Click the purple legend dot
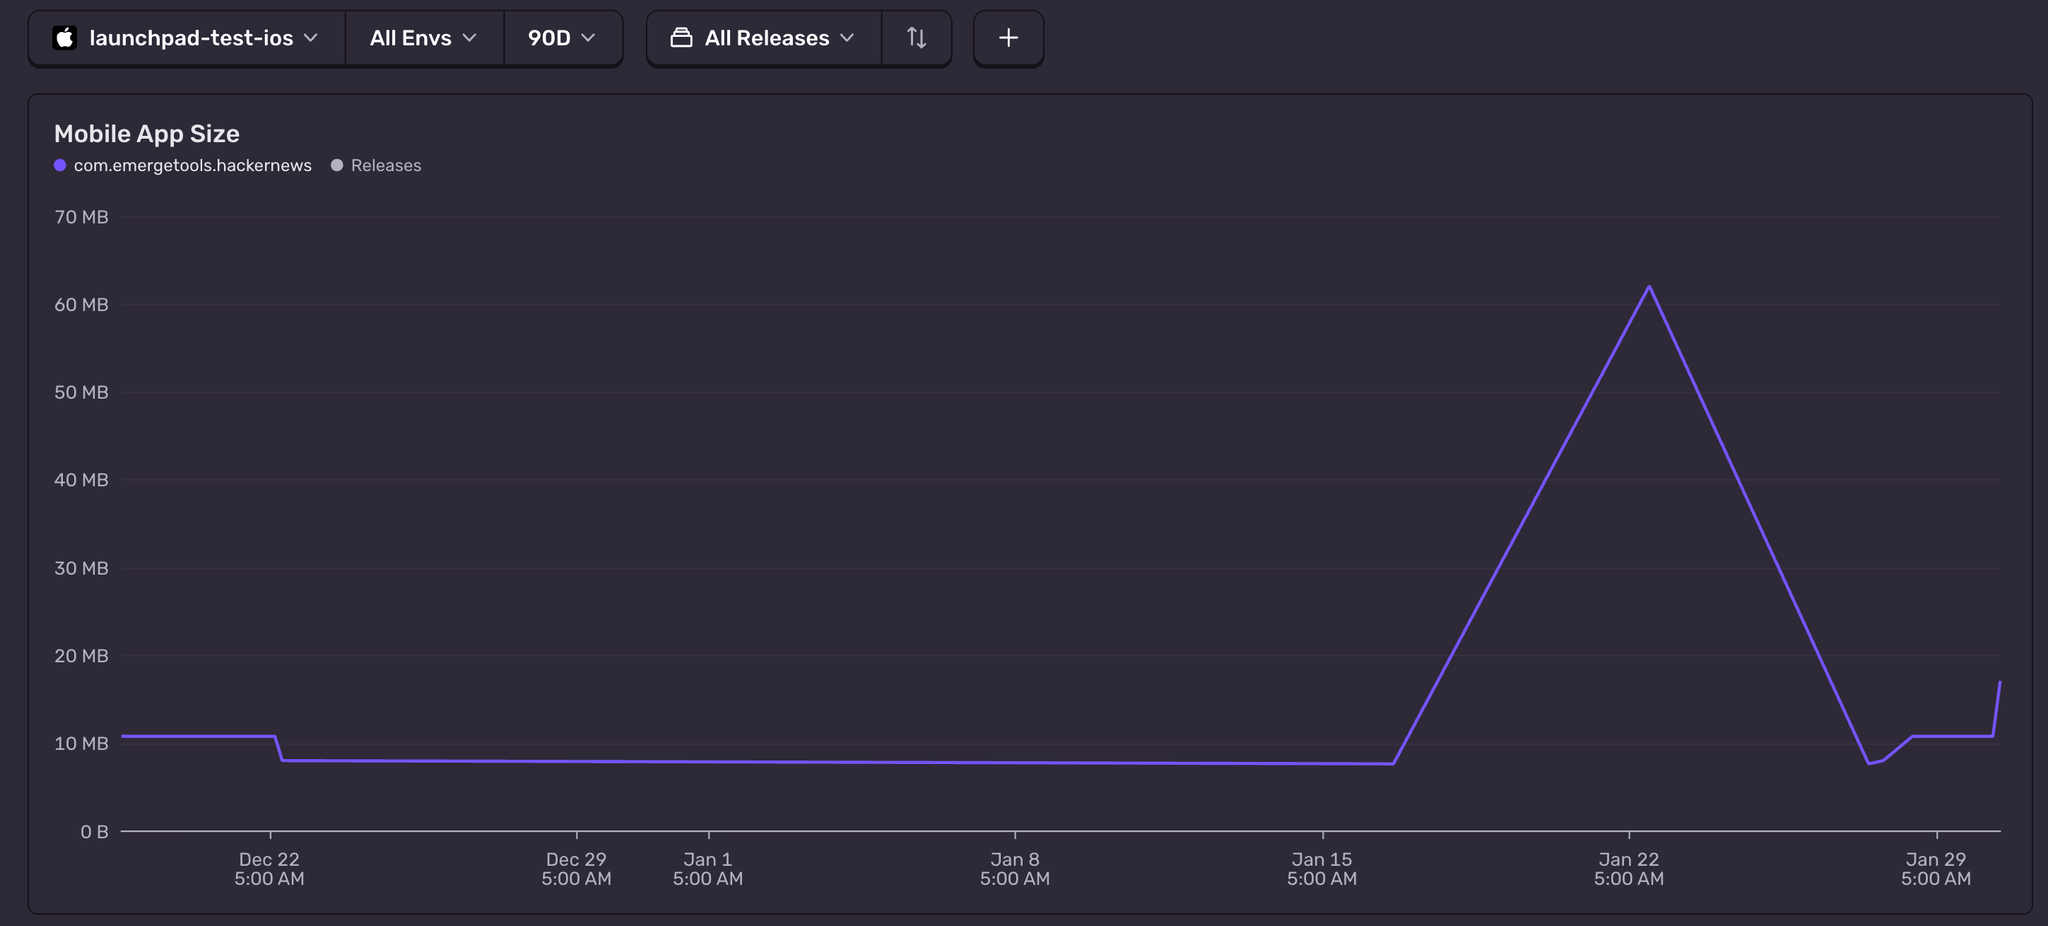 [x=60, y=165]
